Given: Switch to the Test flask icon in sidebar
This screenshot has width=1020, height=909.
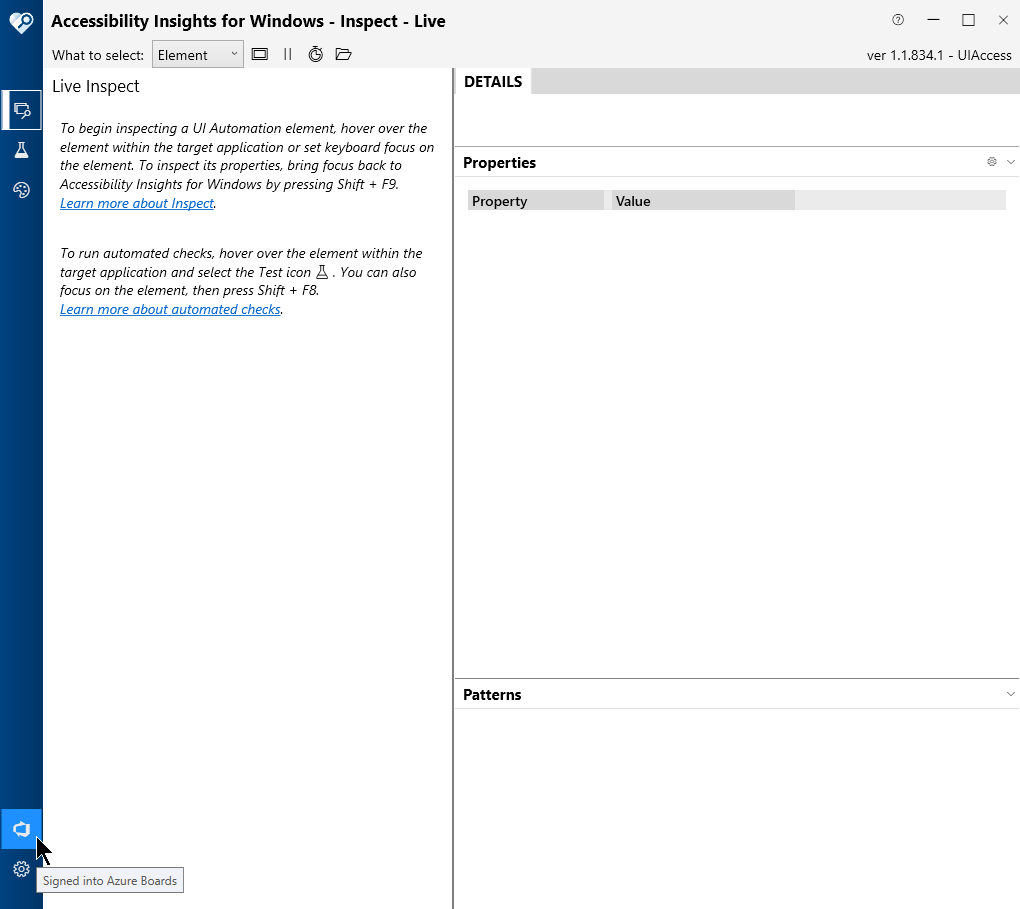Looking at the screenshot, I should click(x=21, y=150).
